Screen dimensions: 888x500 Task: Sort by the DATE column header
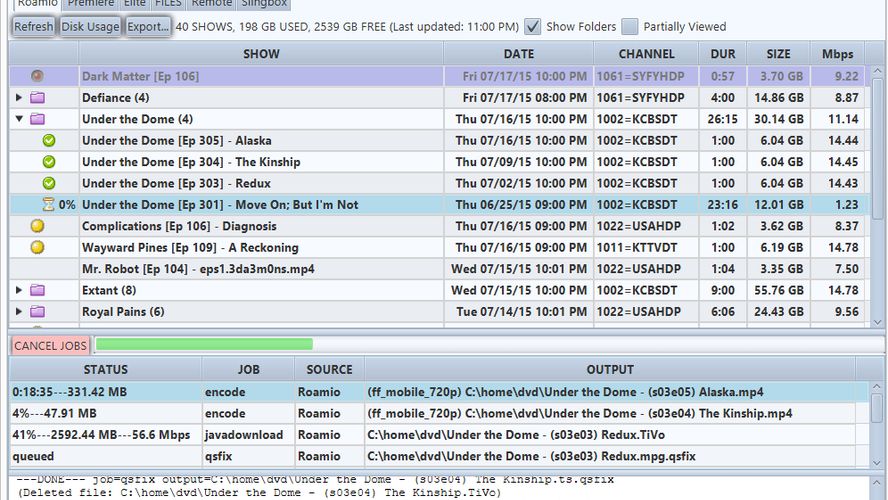click(x=519, y=54)
